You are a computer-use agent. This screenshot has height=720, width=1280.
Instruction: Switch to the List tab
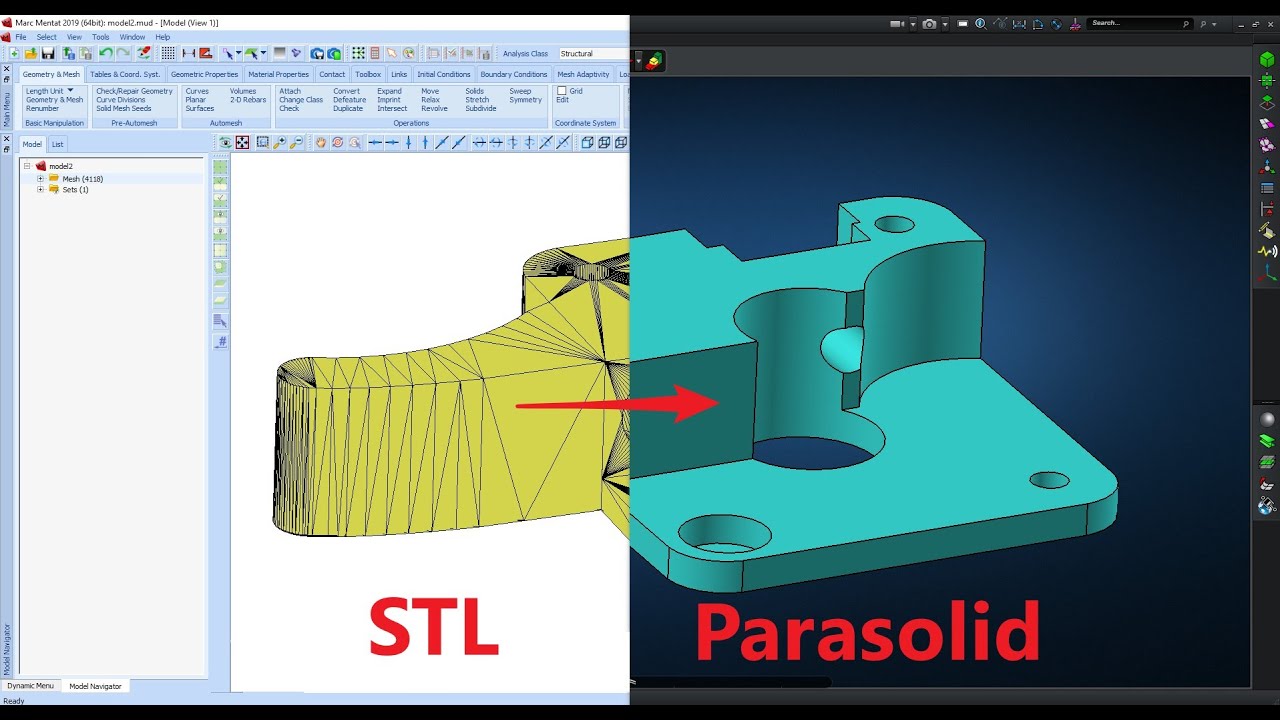[x=58, y=144]
